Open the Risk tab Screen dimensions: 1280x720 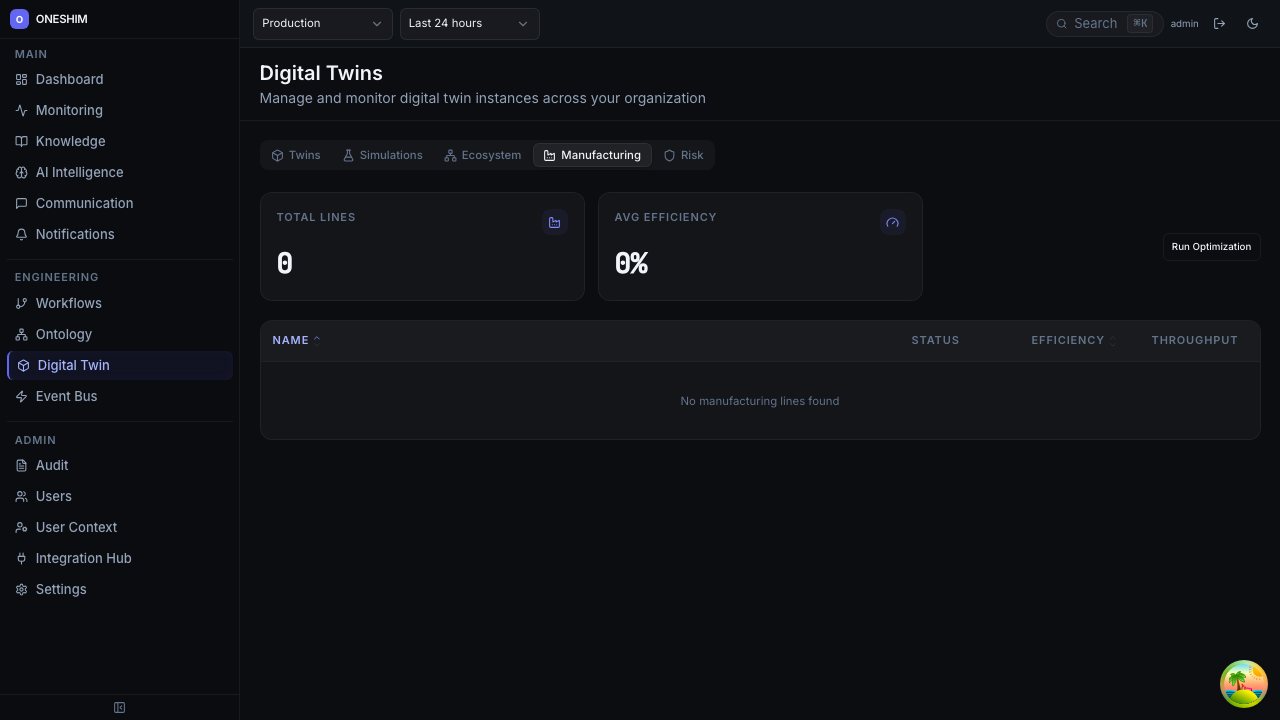click(x=683, y=155)
